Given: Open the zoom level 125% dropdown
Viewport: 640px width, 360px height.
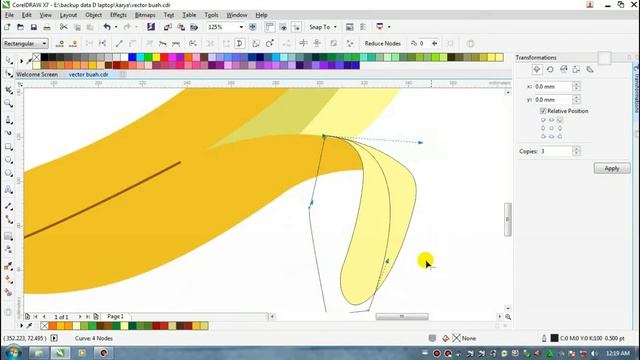Looking at the screenshot, I should coord(241,27).
